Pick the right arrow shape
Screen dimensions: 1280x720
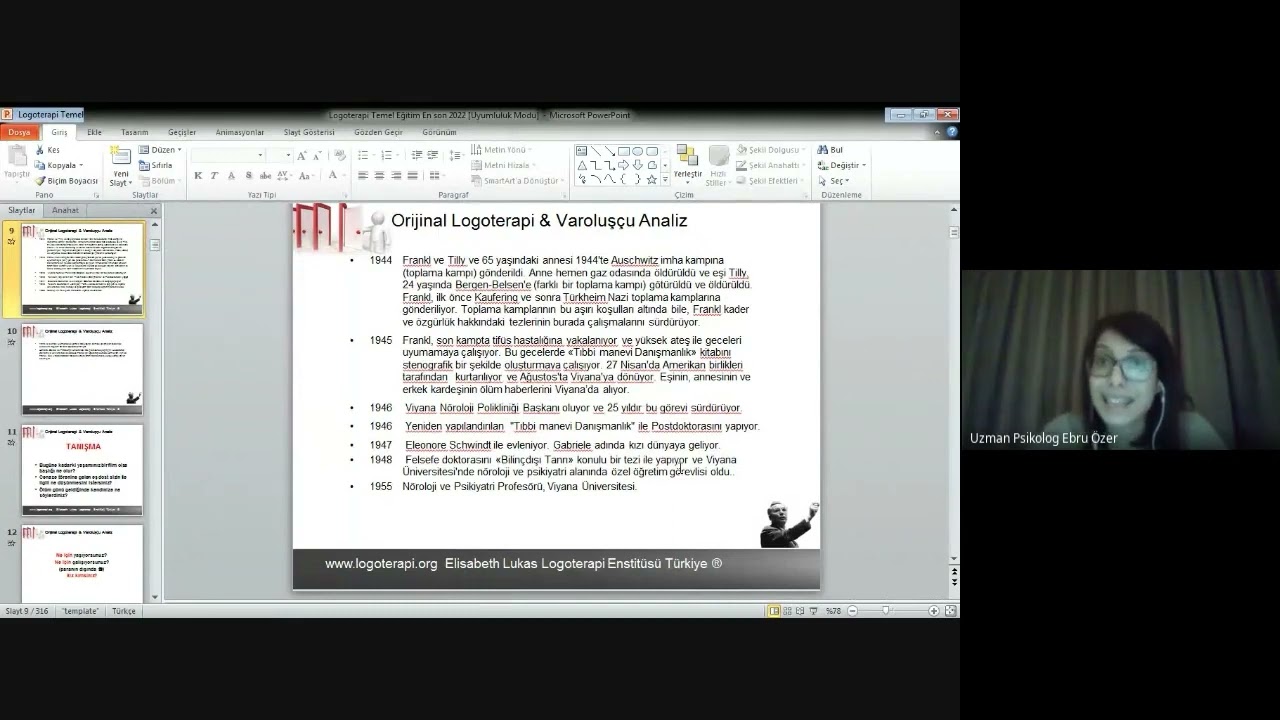pos(624,165)
